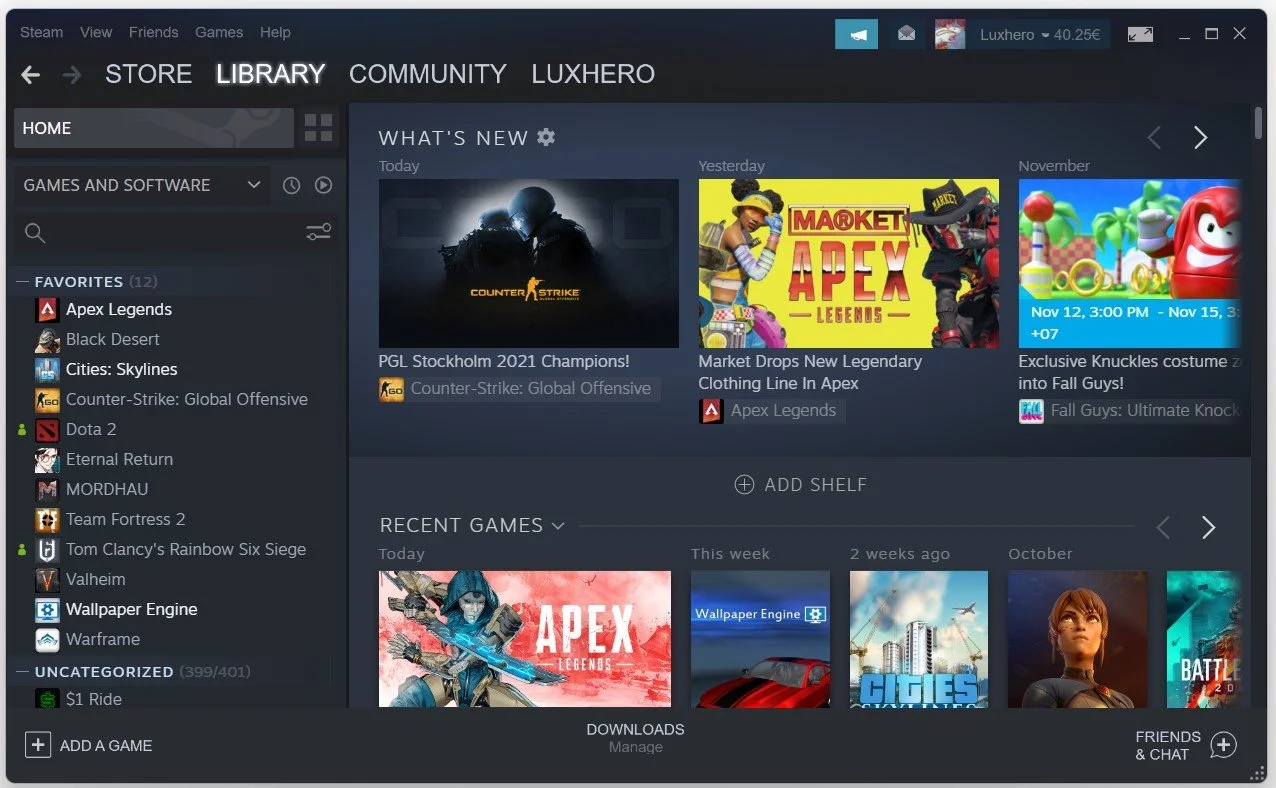Open Recent Games shelf dropdown
Image resolution: width=1276 pixels, height=788 pixels.
558,526
